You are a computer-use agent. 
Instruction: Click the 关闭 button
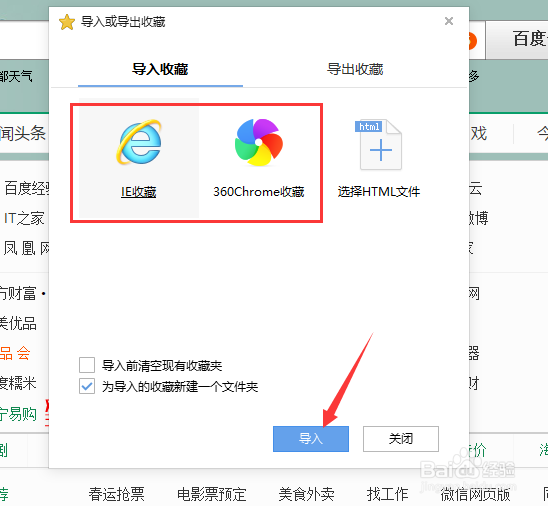point(401,439)
